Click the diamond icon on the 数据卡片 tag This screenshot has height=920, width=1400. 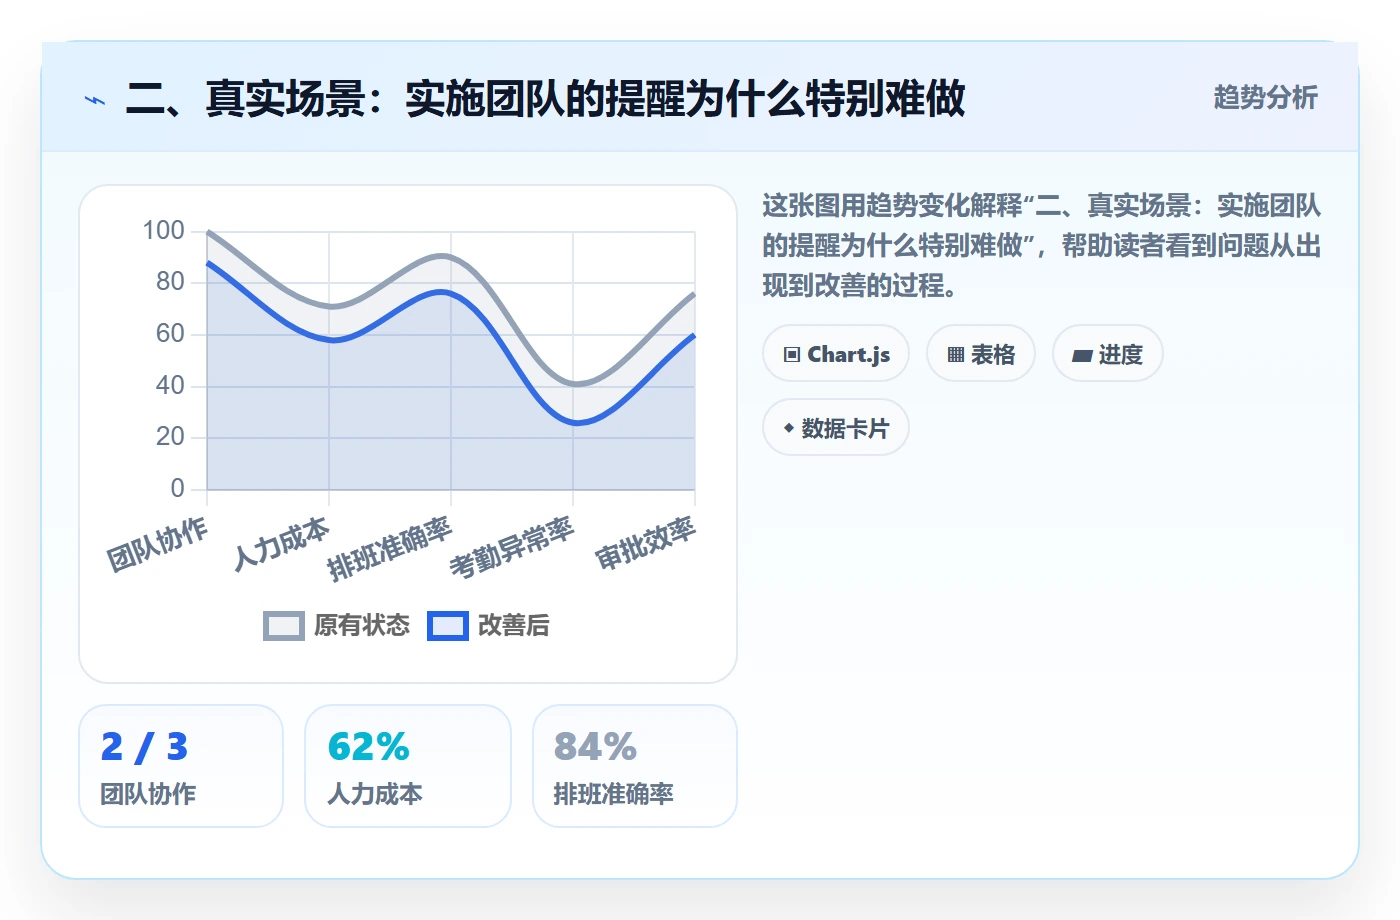[x=789, y=428]
